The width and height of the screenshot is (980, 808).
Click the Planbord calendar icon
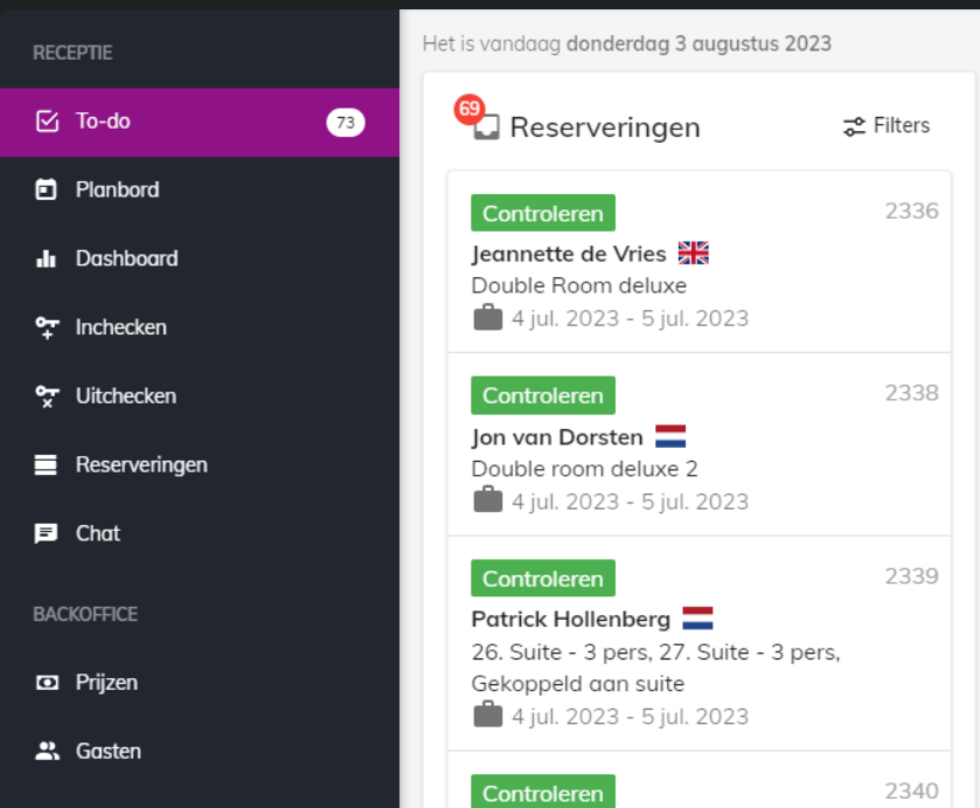[x=46, y=189]
